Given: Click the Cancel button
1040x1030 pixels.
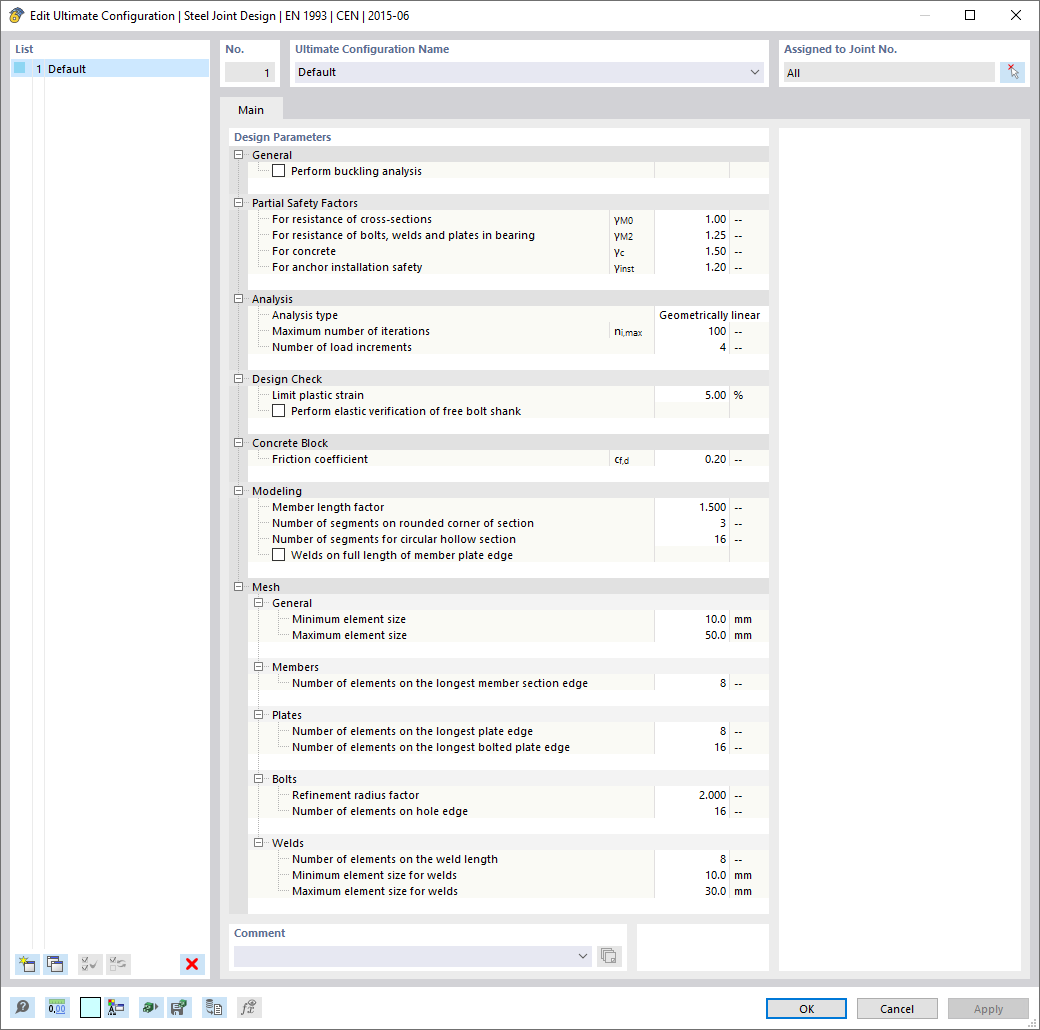Looking at the screenshot, I should [897, 1008].
